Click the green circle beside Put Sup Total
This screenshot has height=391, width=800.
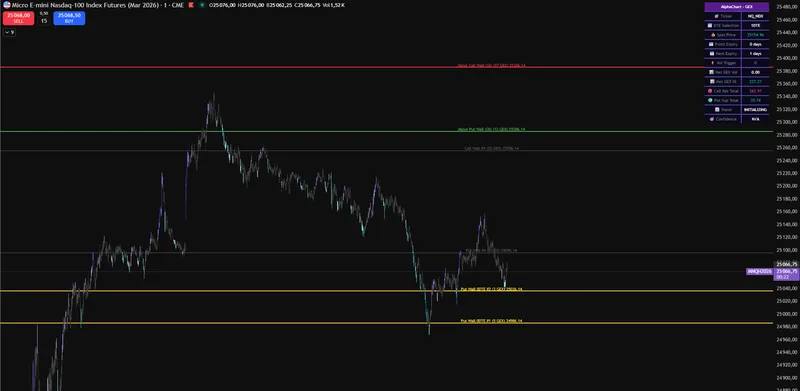(x=709, y=100)
